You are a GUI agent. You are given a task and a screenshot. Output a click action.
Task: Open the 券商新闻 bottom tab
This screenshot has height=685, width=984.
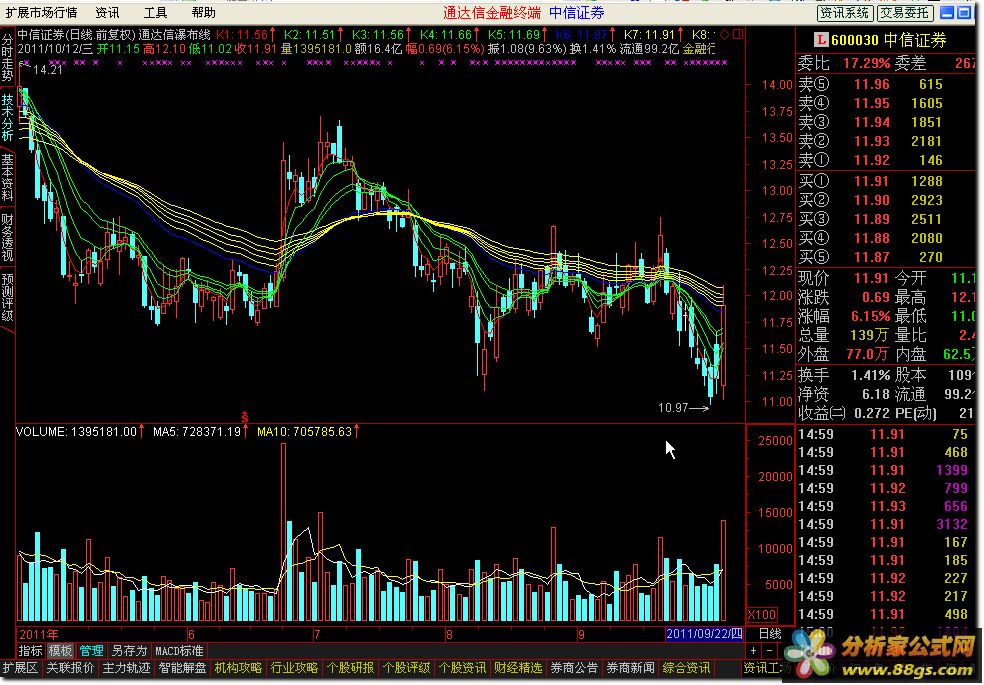[630, 669]
